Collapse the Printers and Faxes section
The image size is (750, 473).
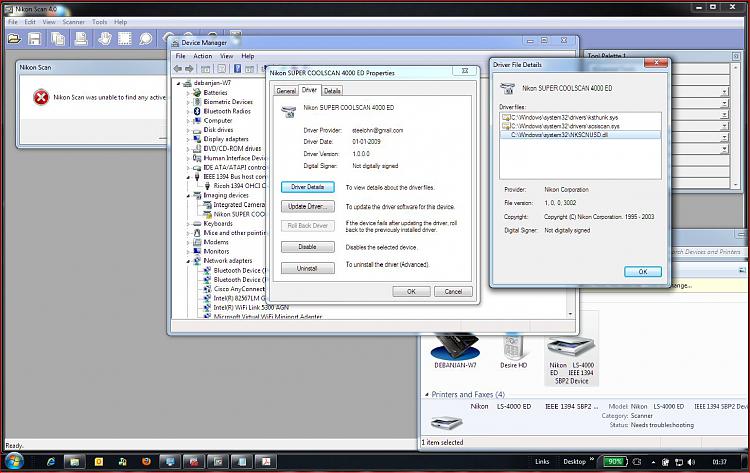(x=427, y=395)
